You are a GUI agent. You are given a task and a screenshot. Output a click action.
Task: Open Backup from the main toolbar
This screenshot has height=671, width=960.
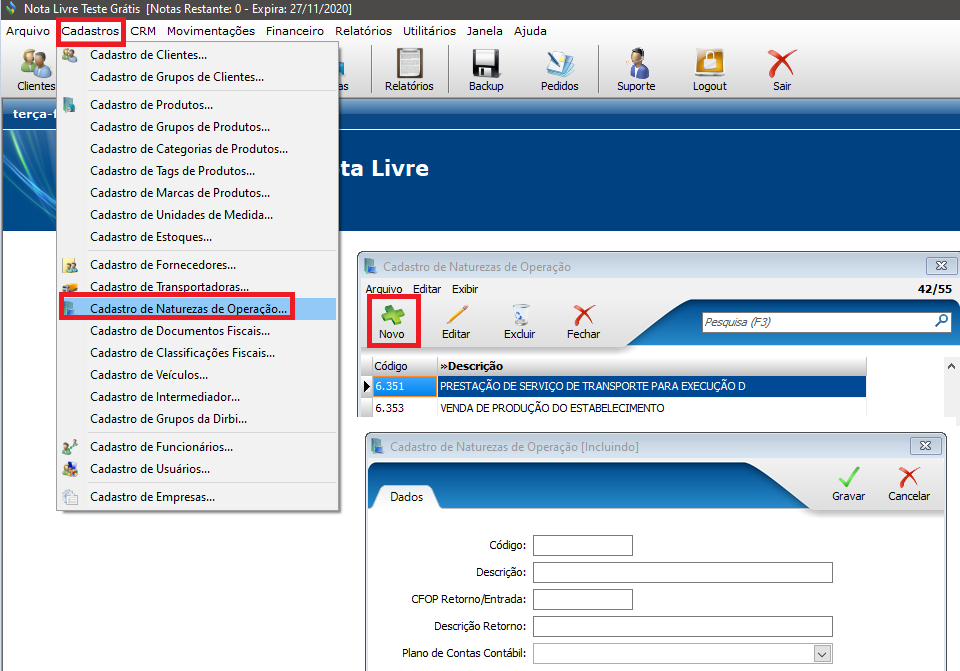tap(486, 67)
